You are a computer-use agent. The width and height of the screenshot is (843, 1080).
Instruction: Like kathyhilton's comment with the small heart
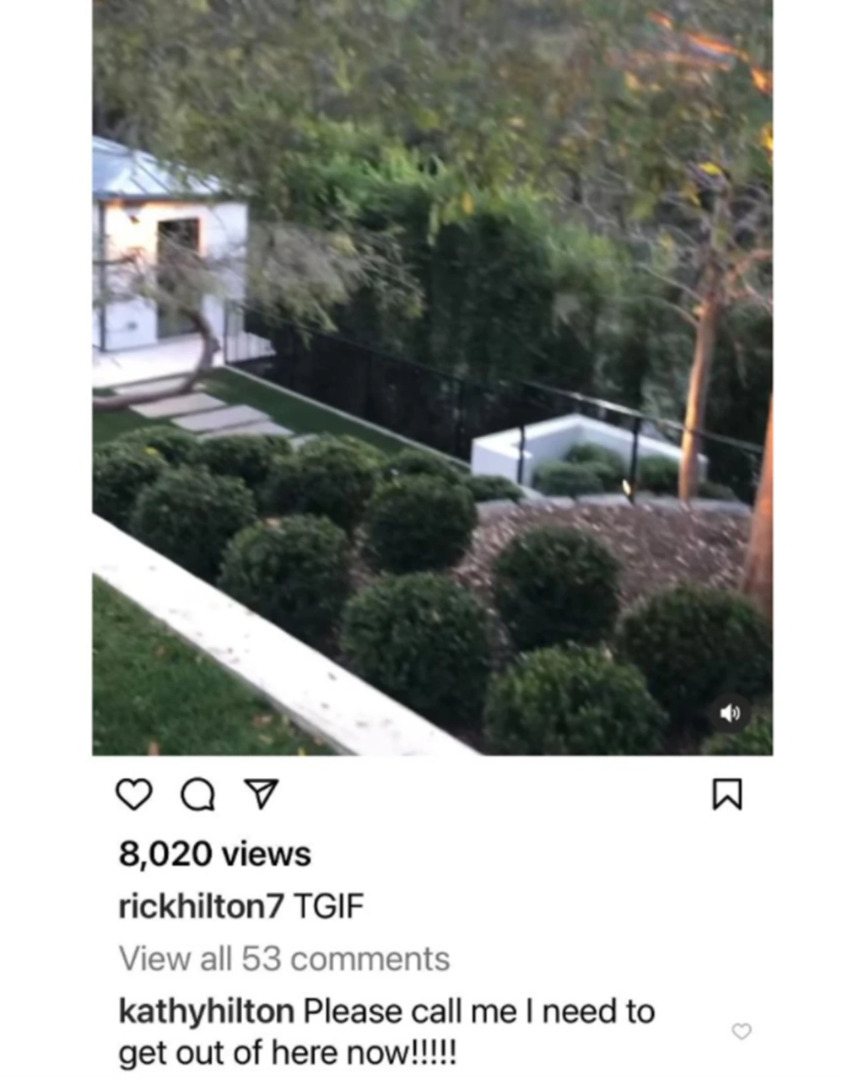point(741,1031)
